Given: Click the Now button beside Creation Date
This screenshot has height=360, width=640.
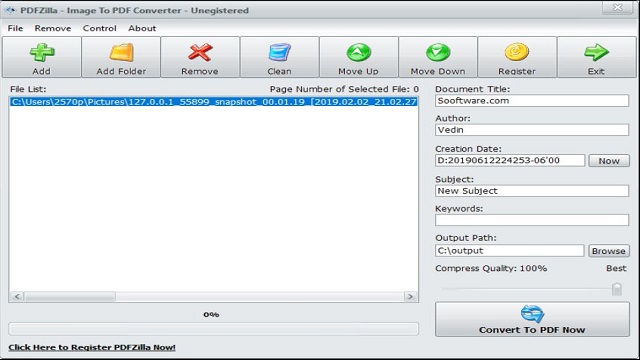Looking at the screenshot, I should (609, 161).
